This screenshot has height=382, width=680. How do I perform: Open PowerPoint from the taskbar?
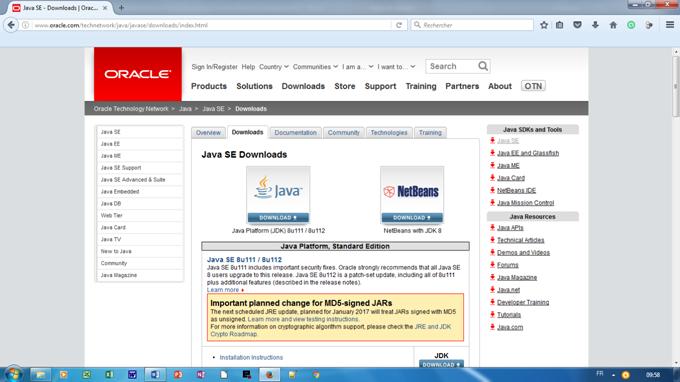178,375
